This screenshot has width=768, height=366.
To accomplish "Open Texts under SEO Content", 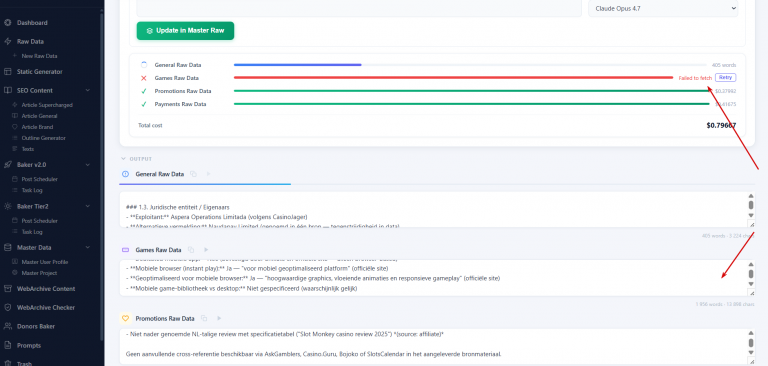I will coord(27,149).
